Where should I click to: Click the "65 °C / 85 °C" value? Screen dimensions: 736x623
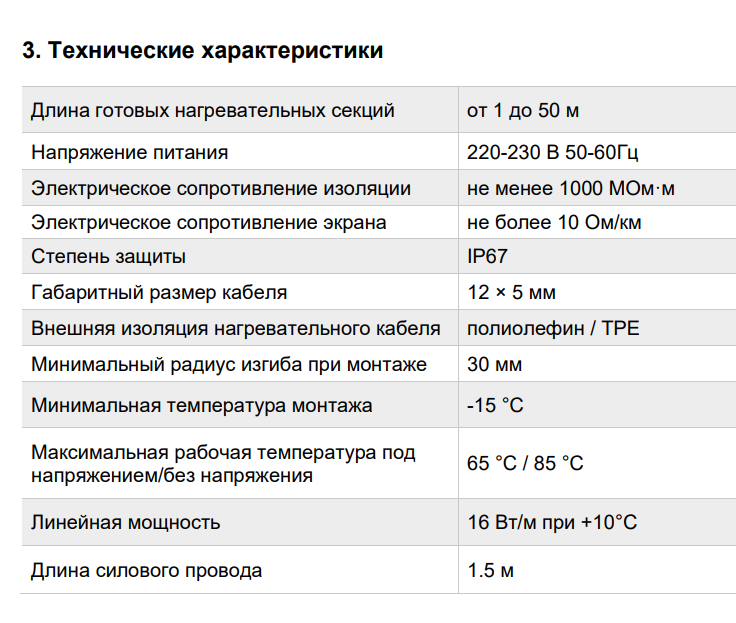[525, 463]
